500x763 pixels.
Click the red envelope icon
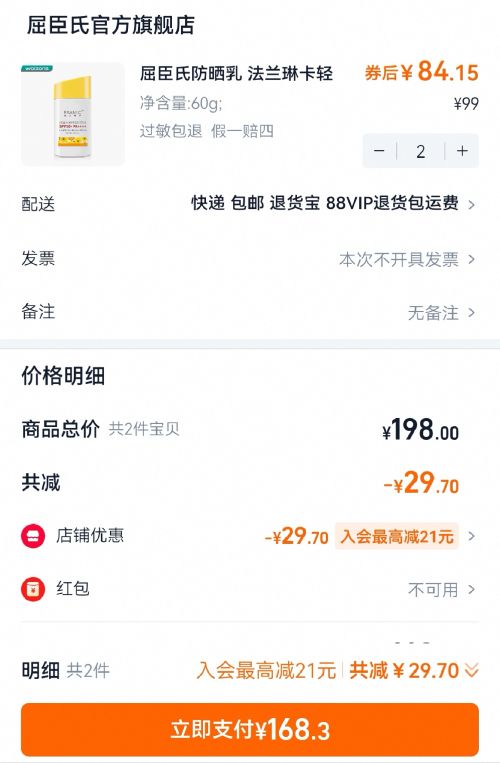click(x=33, y=589)
